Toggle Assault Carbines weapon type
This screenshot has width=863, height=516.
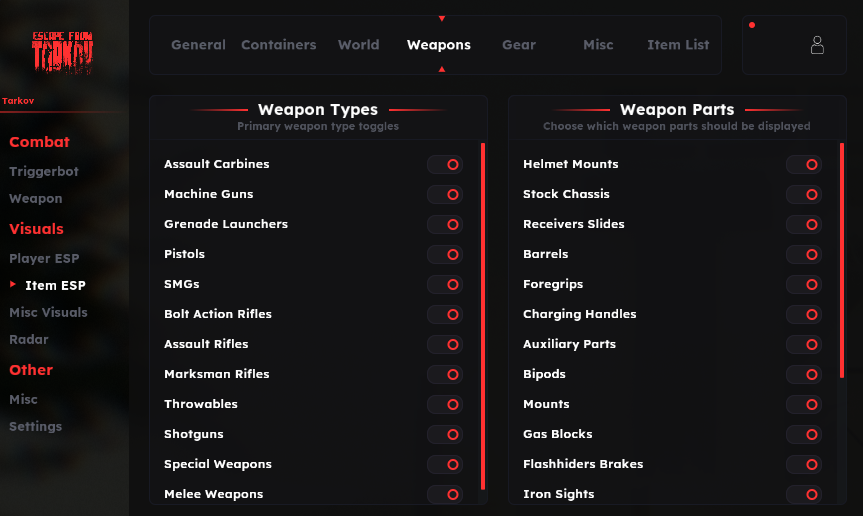(445, 164)
